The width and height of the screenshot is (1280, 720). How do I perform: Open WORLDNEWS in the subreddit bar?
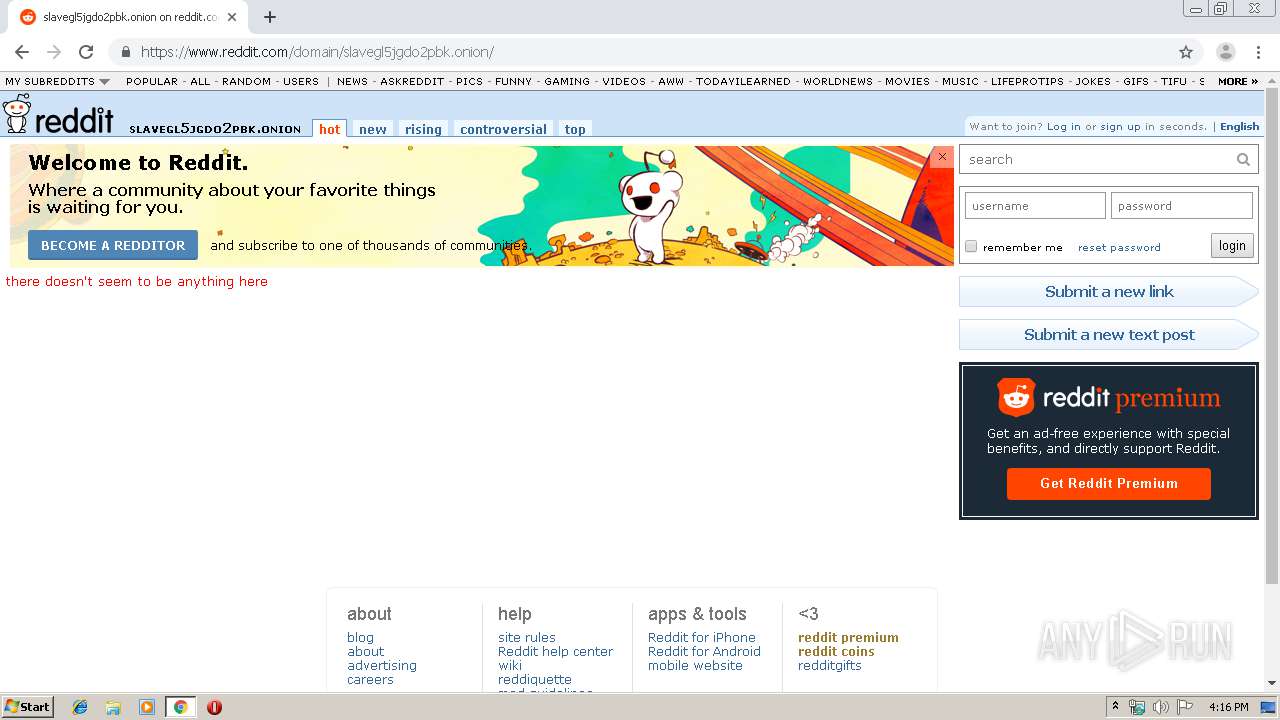(838, 81)
